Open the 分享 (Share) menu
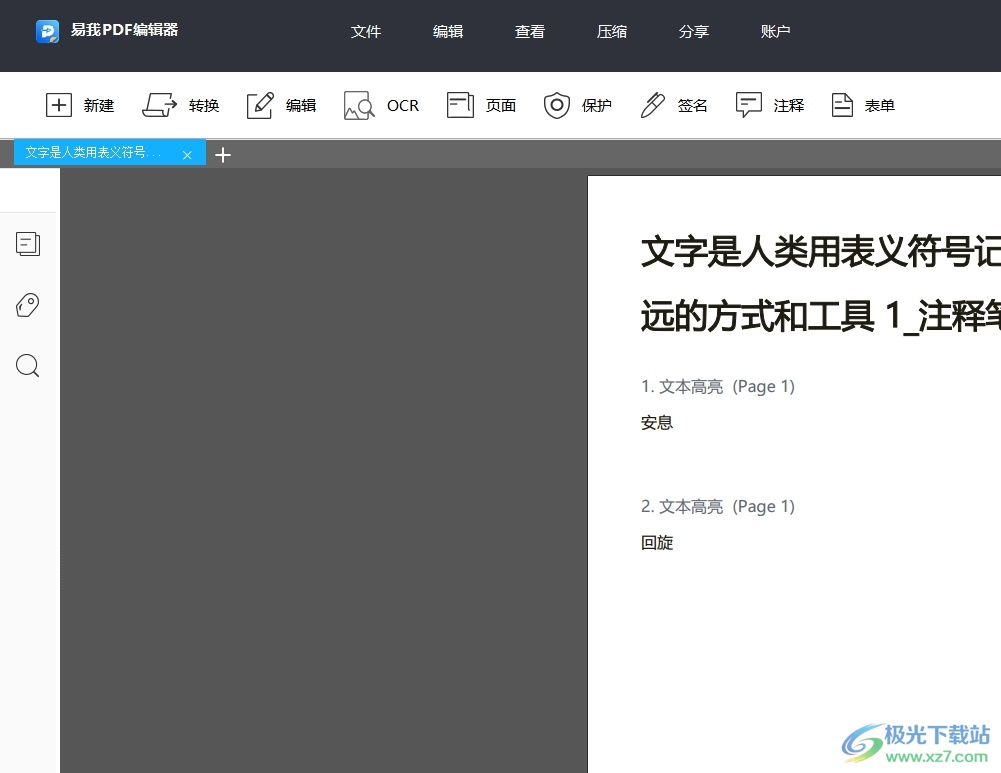The image size is (1001, 773). click(x=694, y=31)
